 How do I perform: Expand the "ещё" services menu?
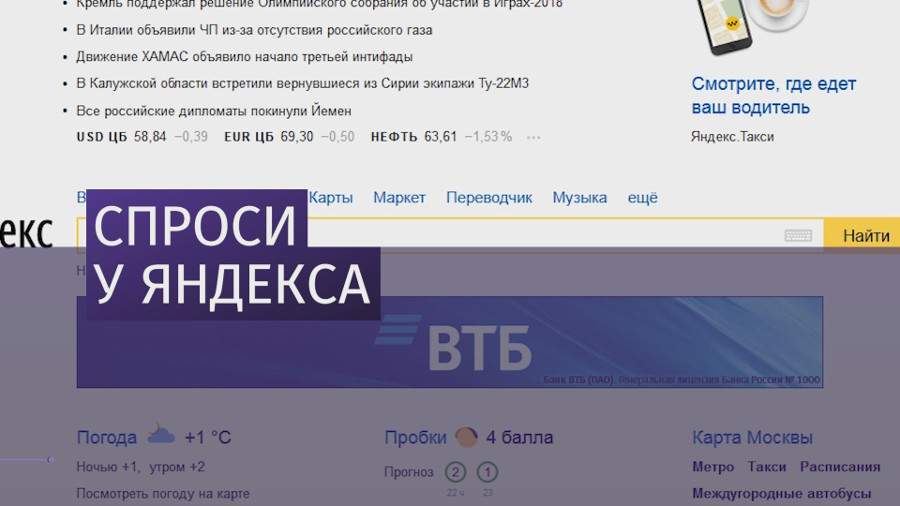pos(642,198)
